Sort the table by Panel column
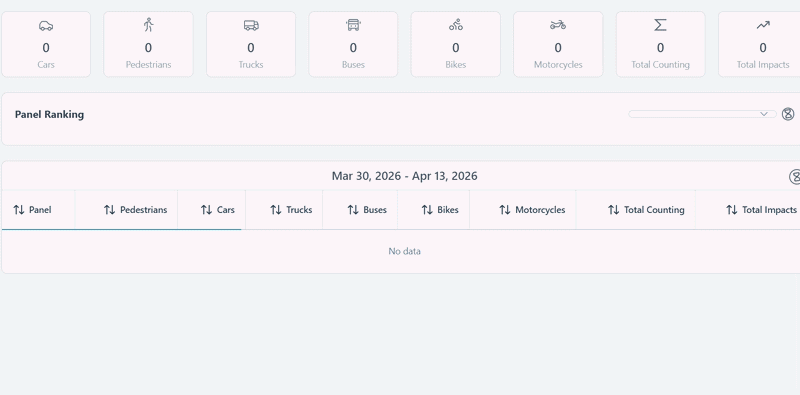 tap(32, 210)
